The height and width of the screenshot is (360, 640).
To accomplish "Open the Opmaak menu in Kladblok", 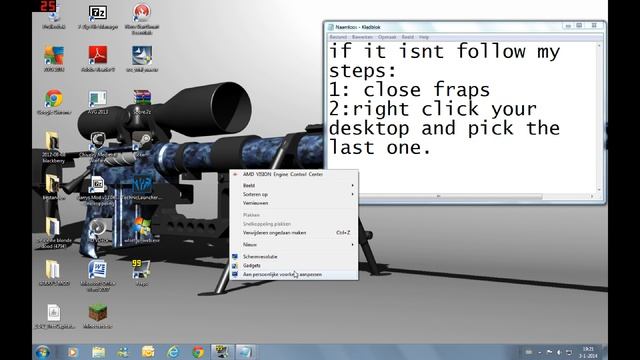I will (x=387, y=37).
